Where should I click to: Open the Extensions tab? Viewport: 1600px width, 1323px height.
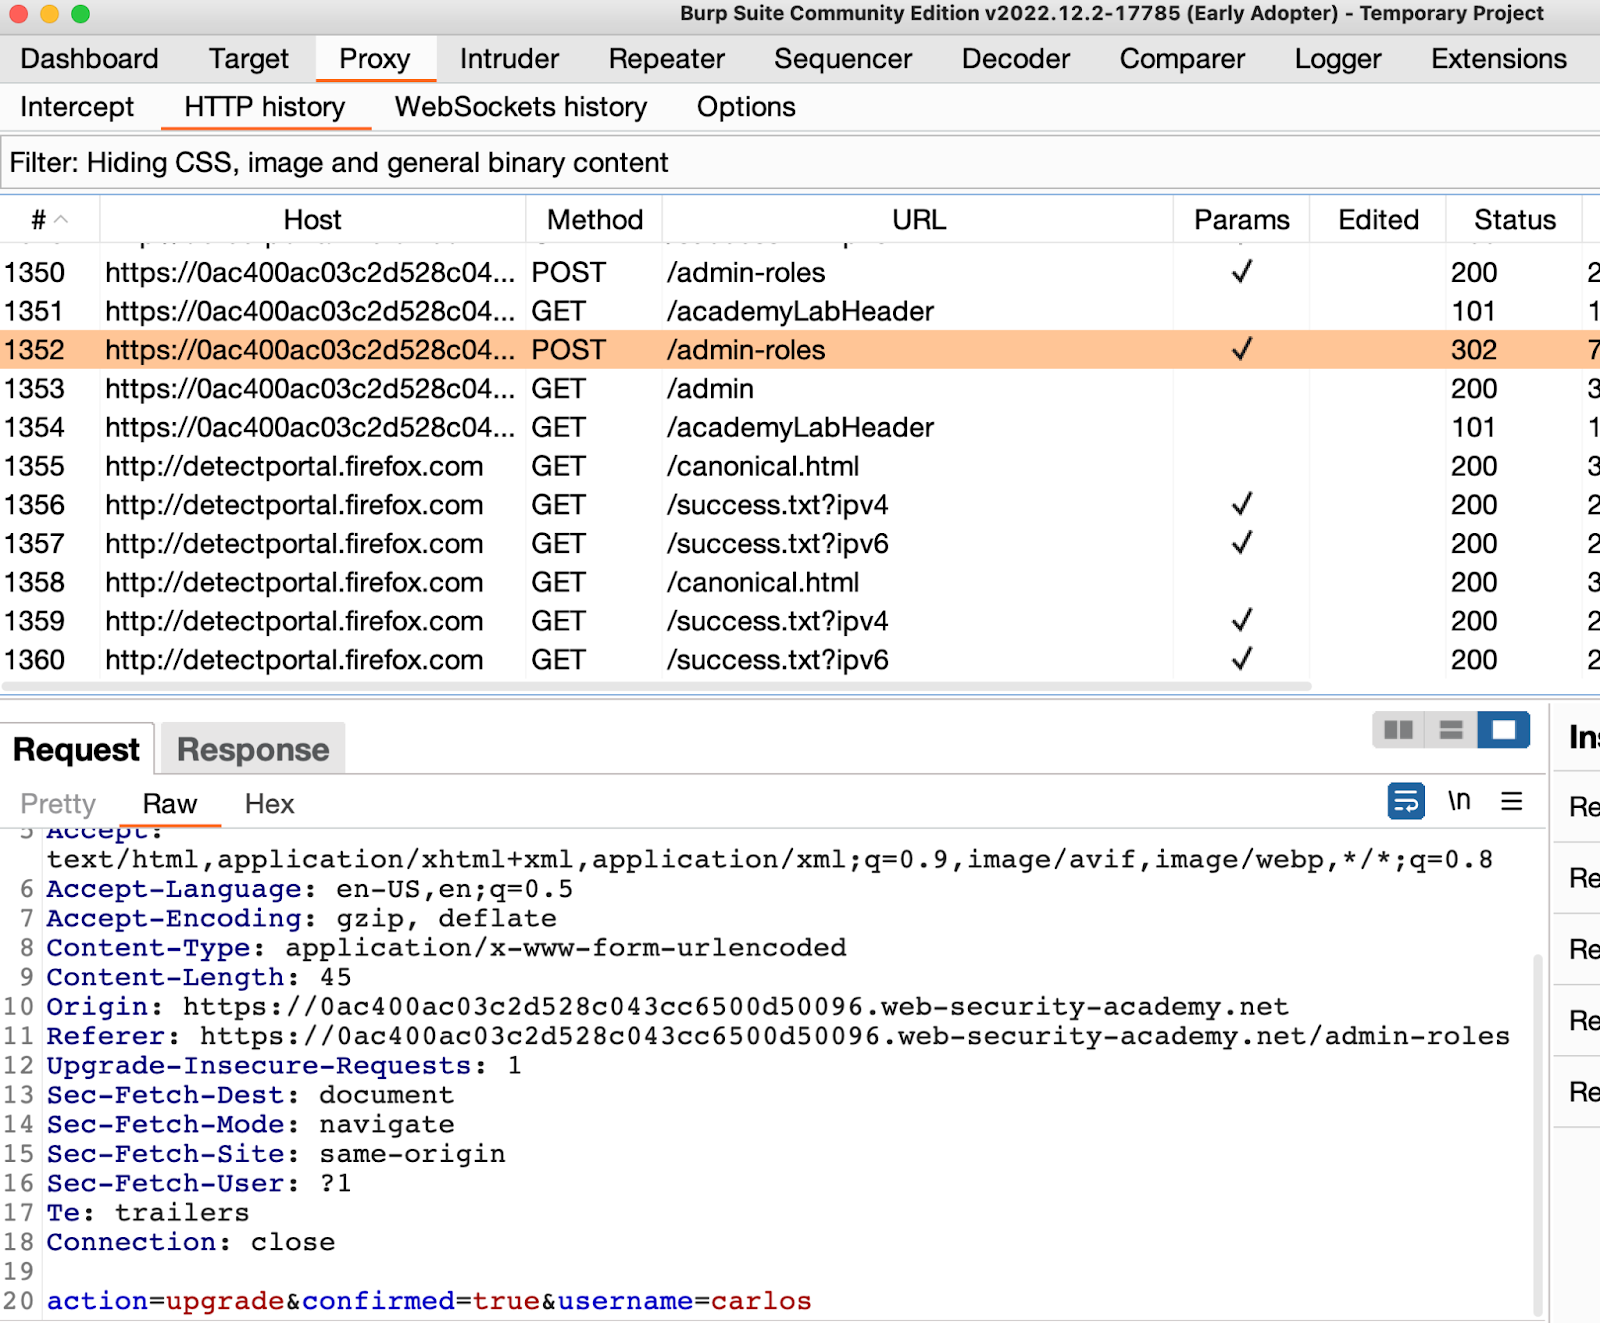click(1499, 59)
